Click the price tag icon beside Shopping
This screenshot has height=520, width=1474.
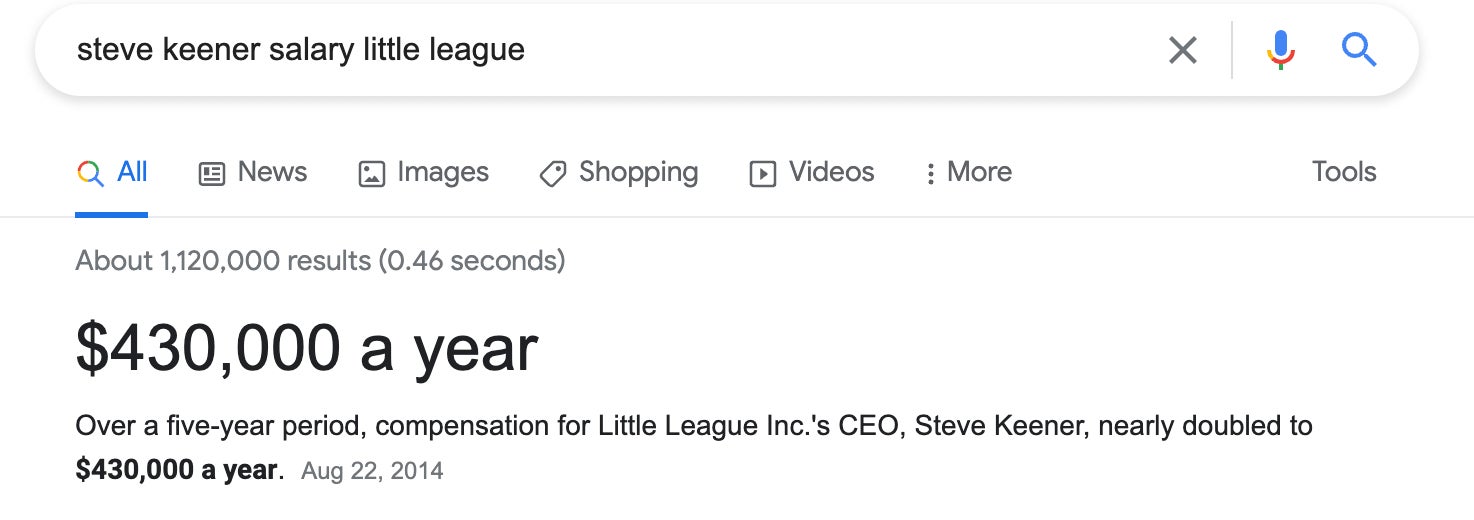coord(553,174)
